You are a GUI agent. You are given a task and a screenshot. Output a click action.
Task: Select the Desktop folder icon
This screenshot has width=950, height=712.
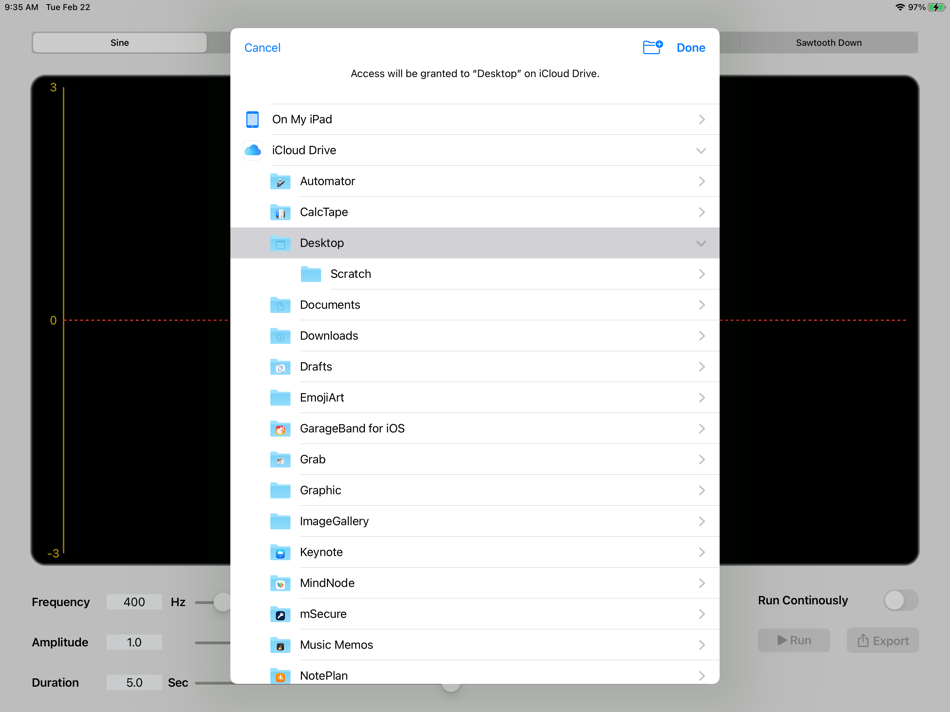pyautogui.click(x=280, y=243)
